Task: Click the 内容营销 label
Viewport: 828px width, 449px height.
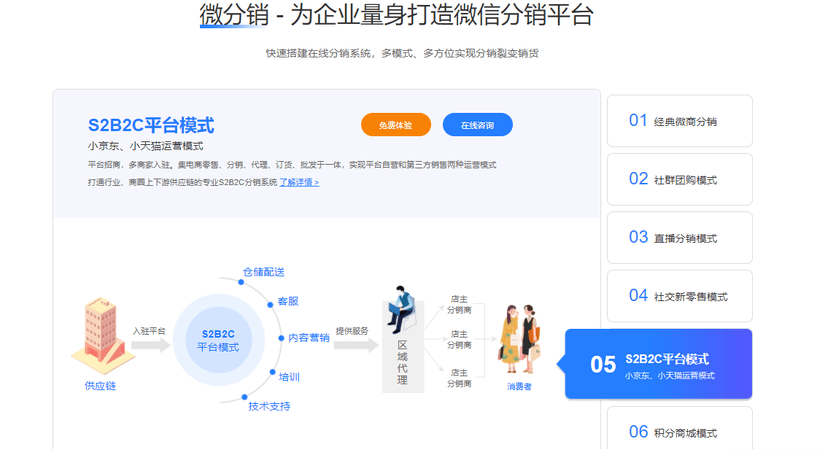Action: 309,338
